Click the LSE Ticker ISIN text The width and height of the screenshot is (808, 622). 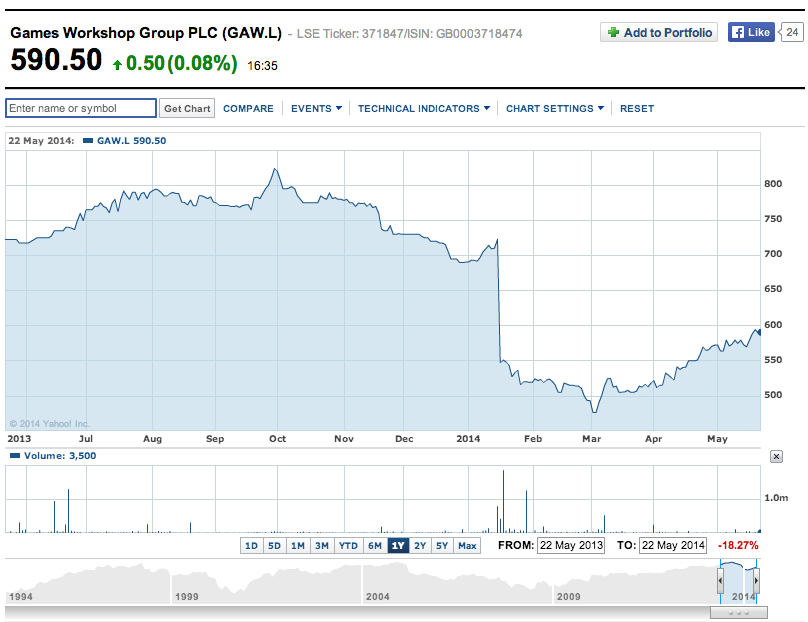(410, 34)
